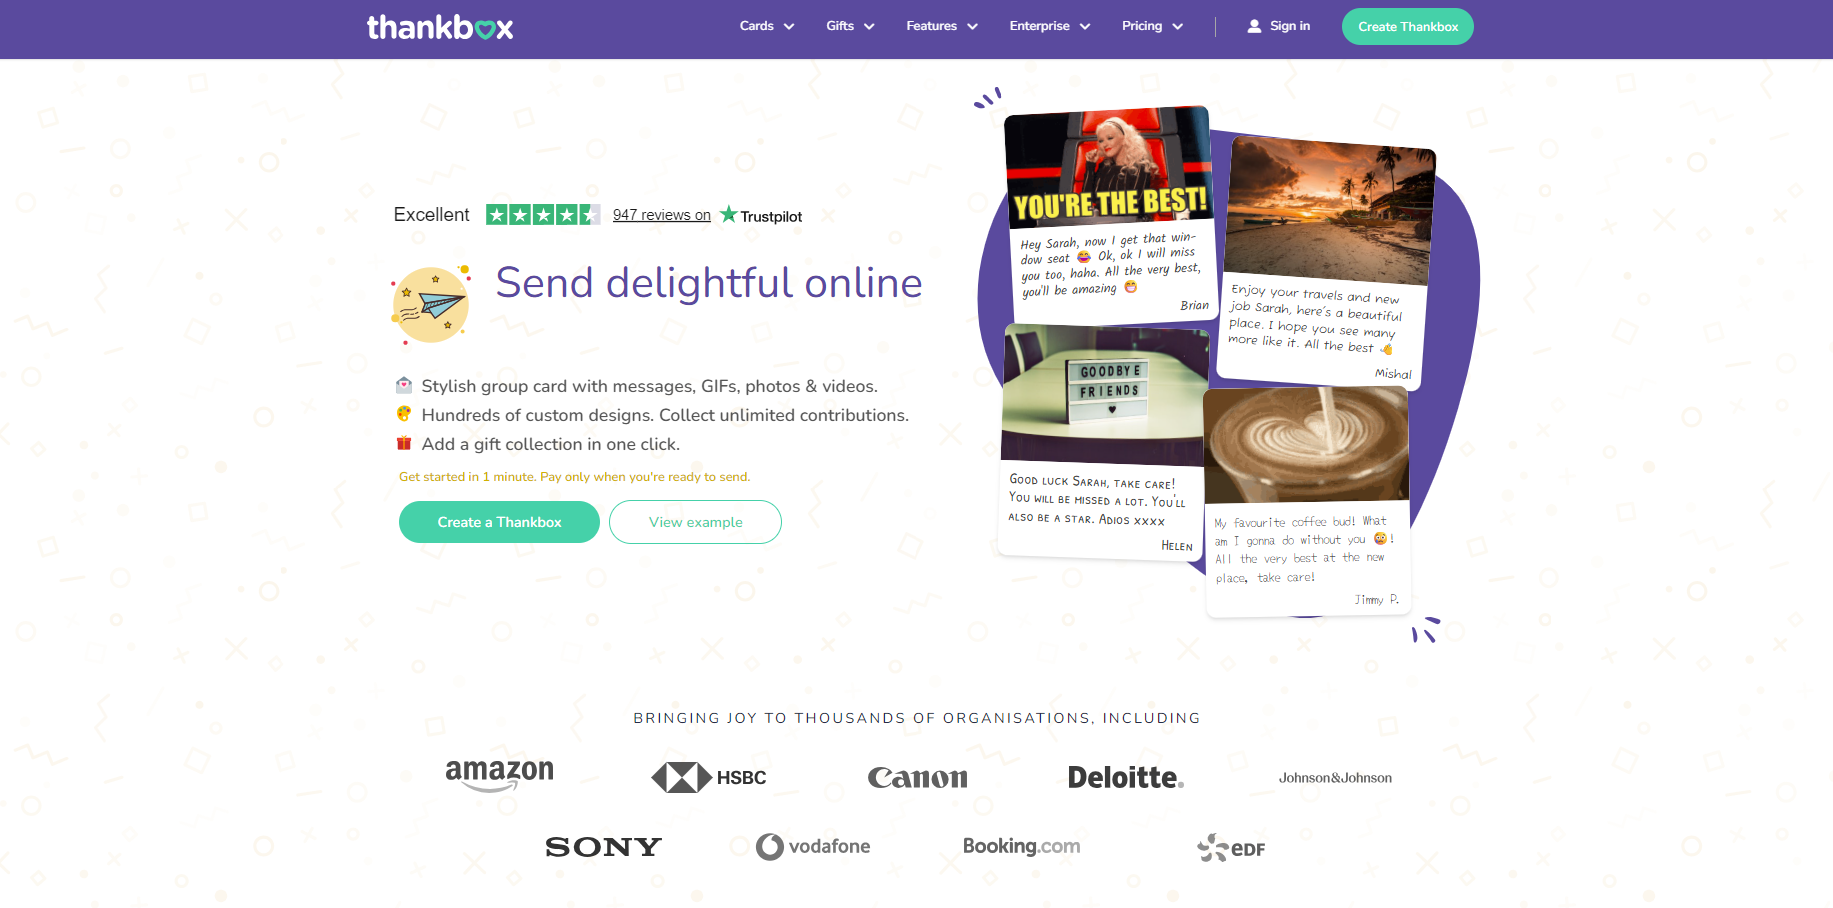Click the View example button
Image resolution: width=1833 pixels, height=908 pixels.
coord(695,522)
